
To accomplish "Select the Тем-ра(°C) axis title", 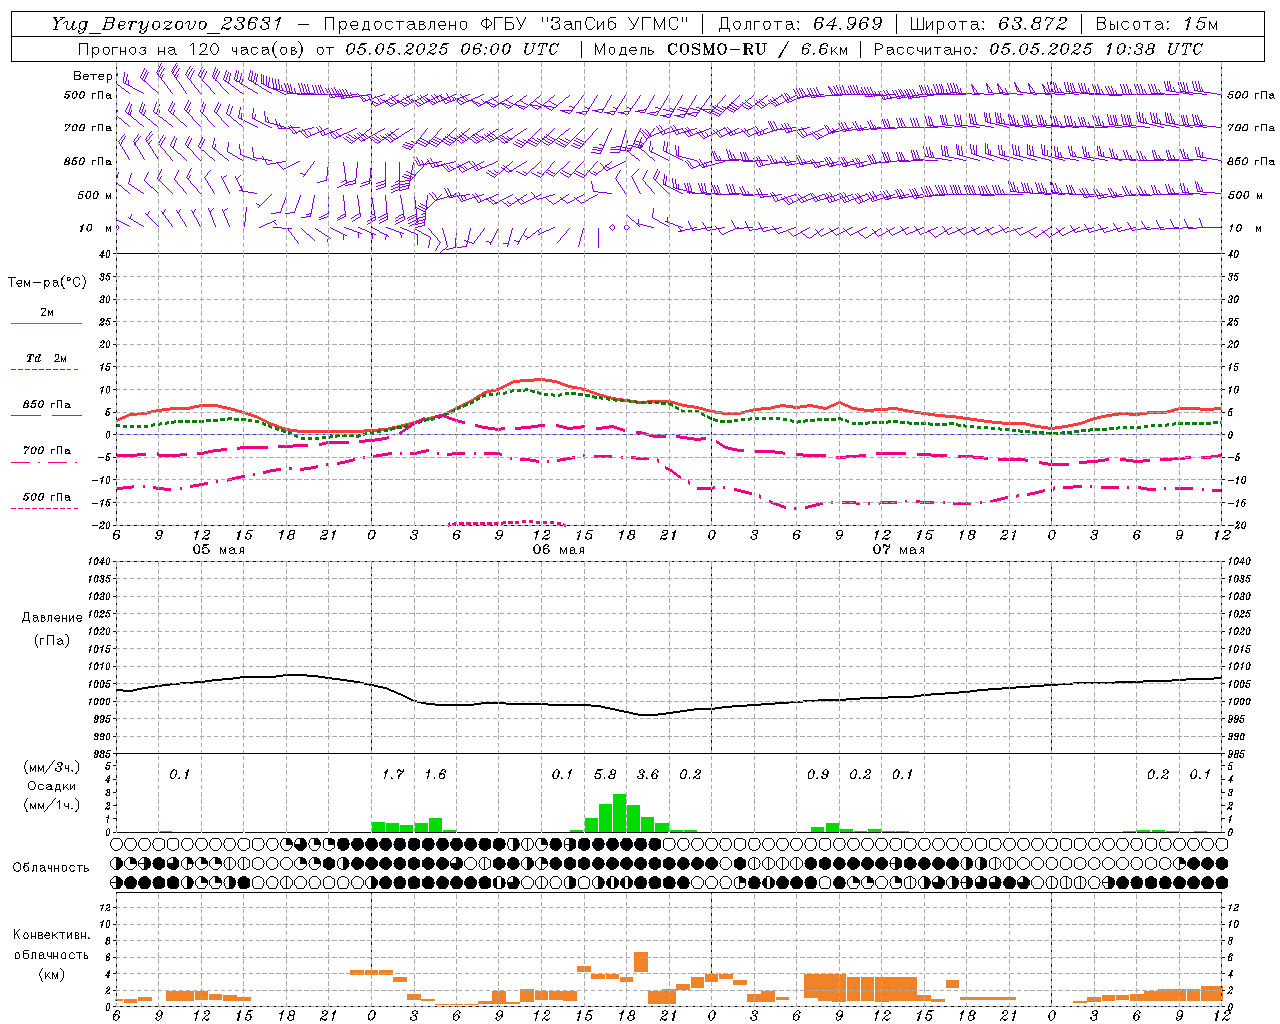I will (47, 283).
